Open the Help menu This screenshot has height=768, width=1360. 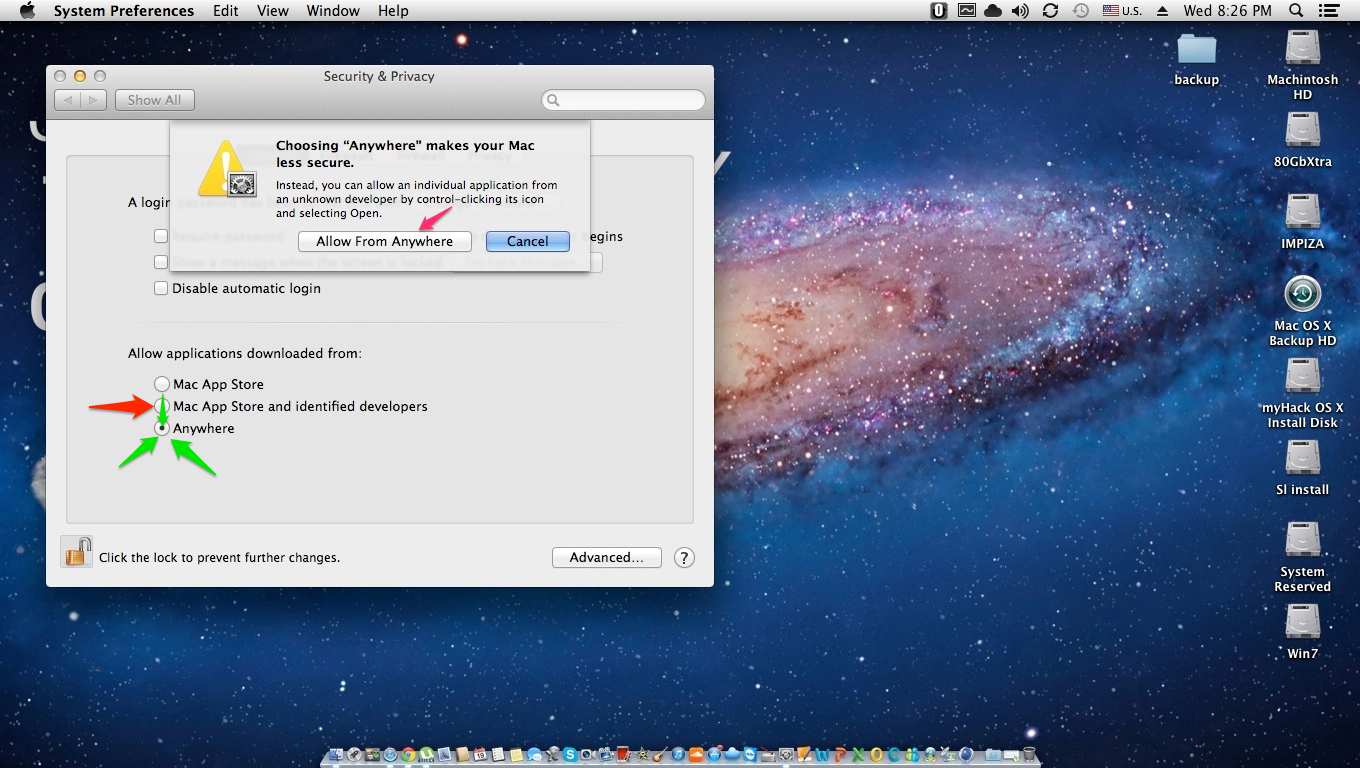pos(393,11)
